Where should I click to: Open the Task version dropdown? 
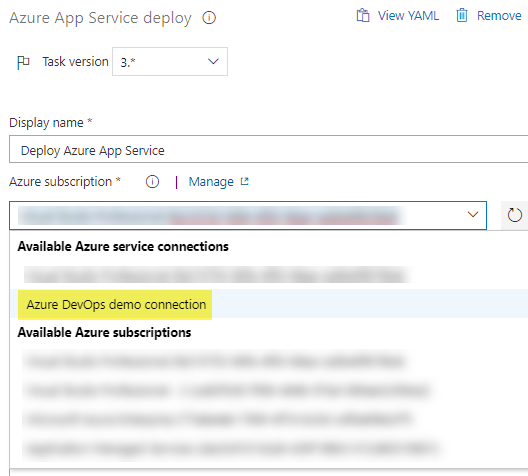pyautogui.click(x=170, y=62)
